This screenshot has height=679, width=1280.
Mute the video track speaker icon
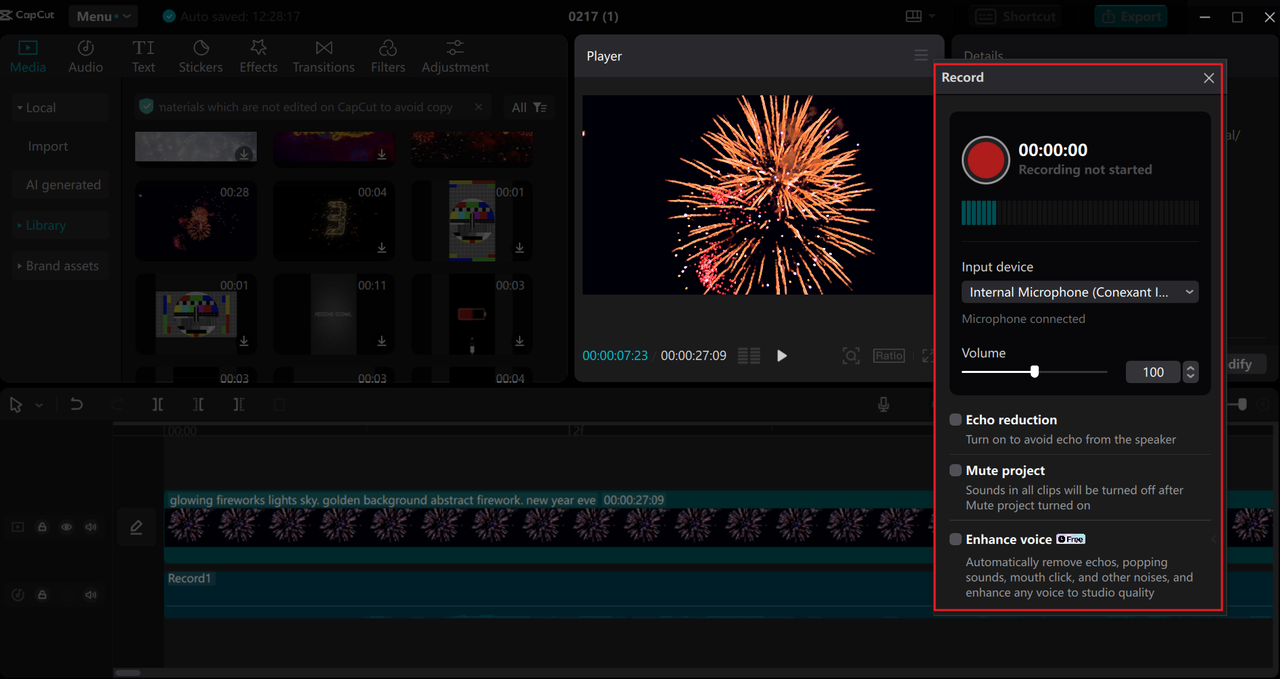click(x=91, y=527)
